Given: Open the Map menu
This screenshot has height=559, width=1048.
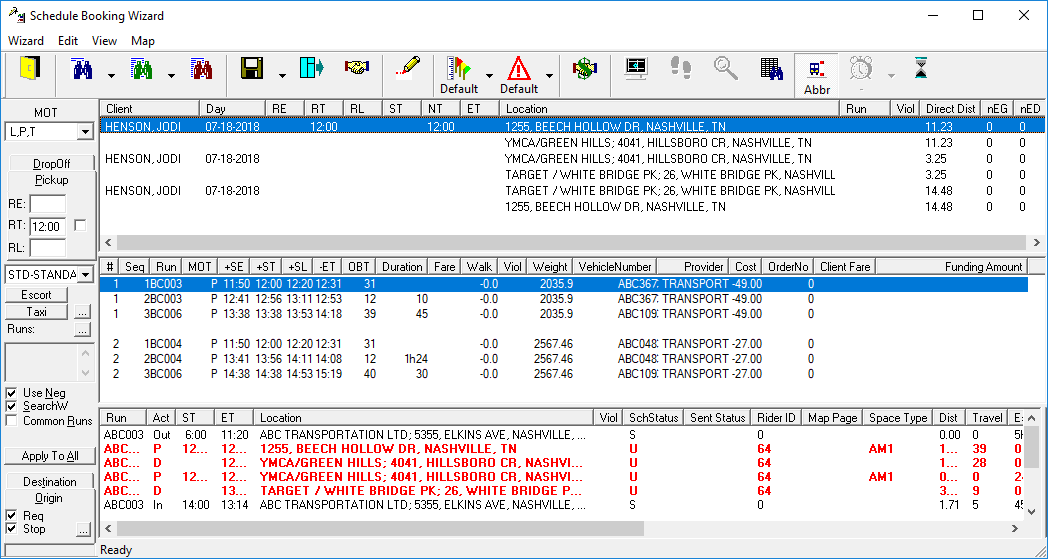Looking at the screenshot, I should point(143,41).
